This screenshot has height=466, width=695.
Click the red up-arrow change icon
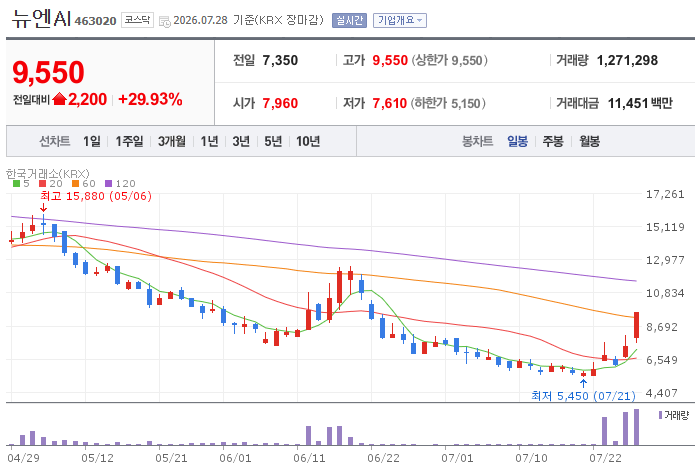[x=59, y=99]
